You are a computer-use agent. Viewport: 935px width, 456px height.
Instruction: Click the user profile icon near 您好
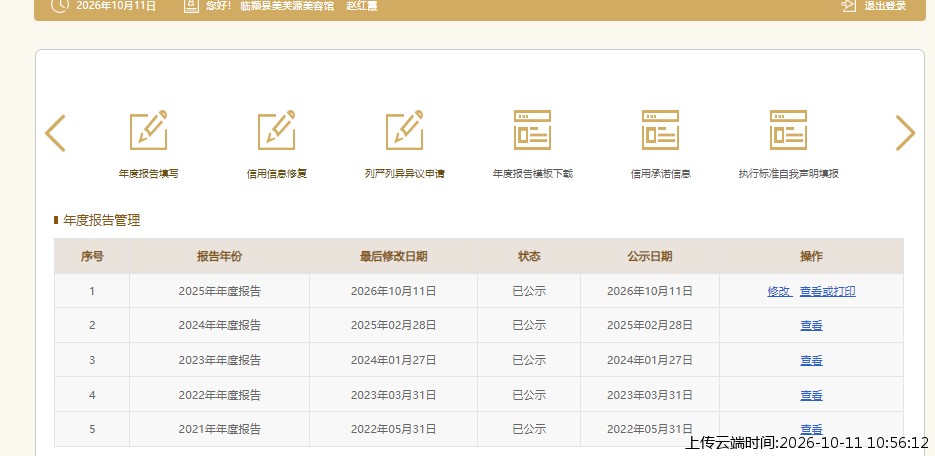191,6
